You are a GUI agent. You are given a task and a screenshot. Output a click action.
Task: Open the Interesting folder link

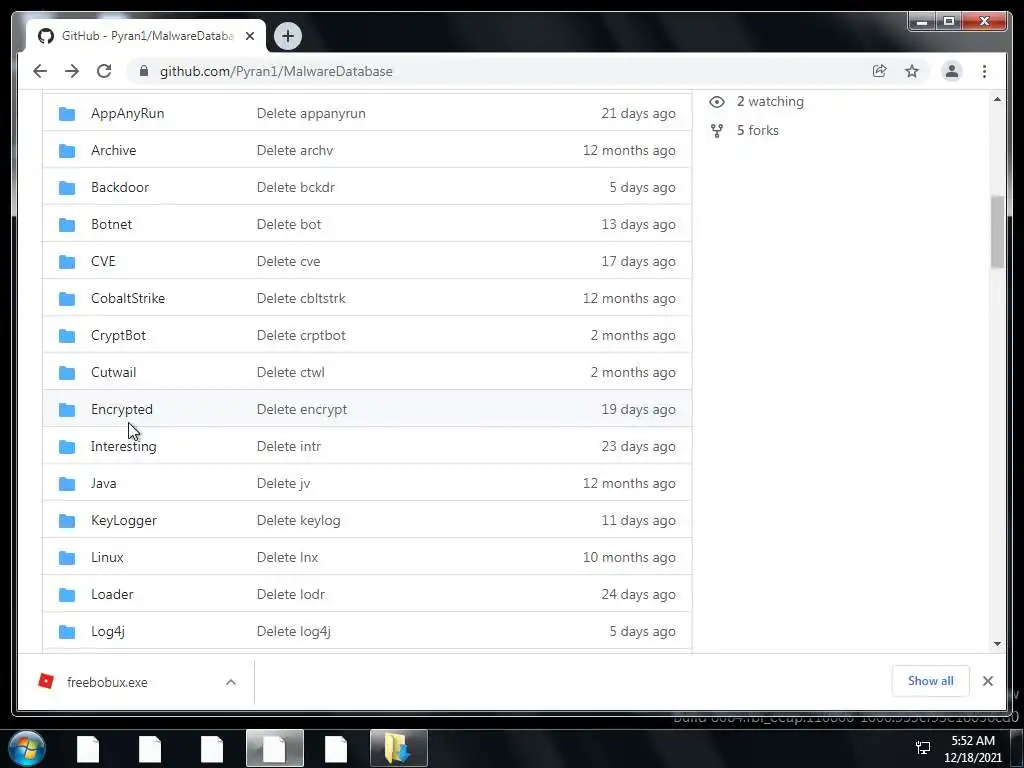pos(123,446)
